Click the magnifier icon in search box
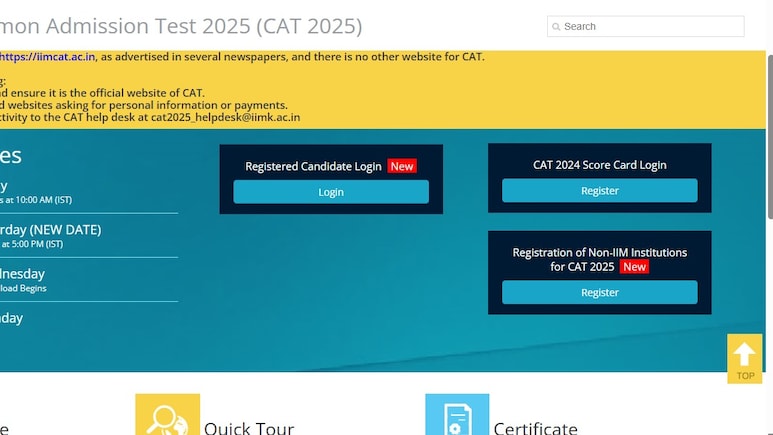The height and width of the screenshot is (435, 773). pos(556,27)
